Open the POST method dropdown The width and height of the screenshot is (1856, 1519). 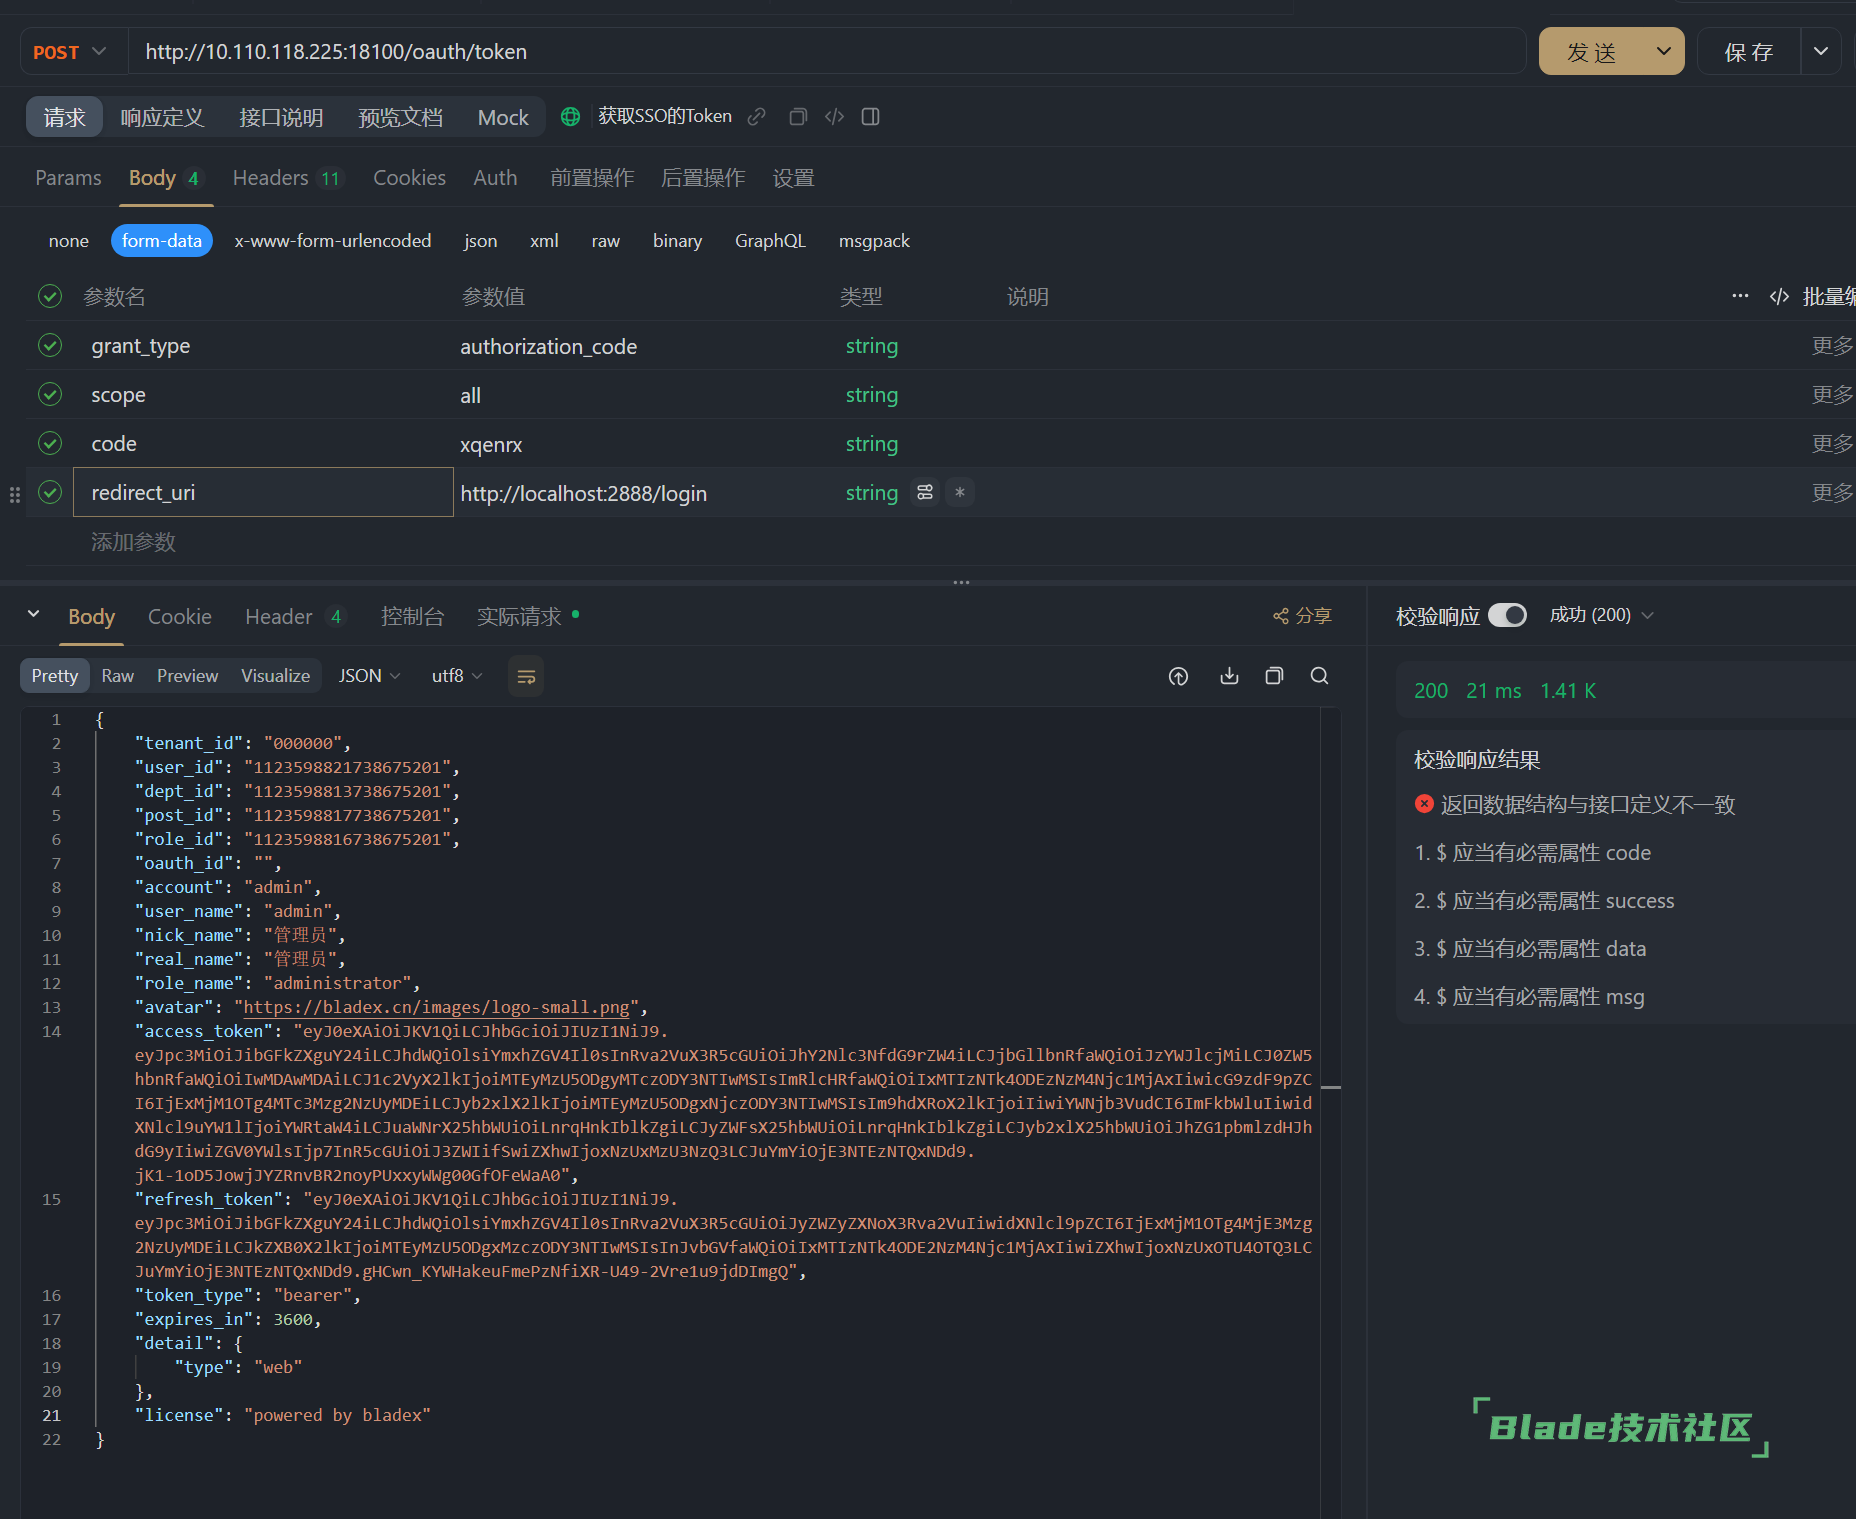pyautogui.click(x=70, y=52)
